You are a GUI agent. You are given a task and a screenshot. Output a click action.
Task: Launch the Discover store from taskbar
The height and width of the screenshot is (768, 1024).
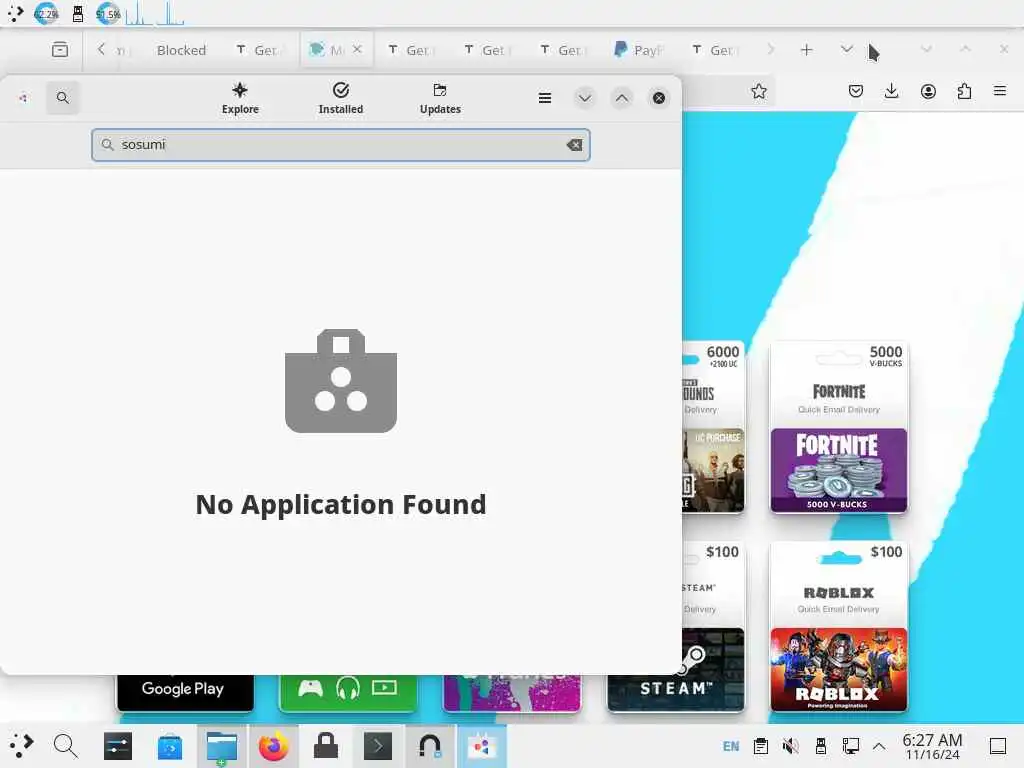click(170, 746)
